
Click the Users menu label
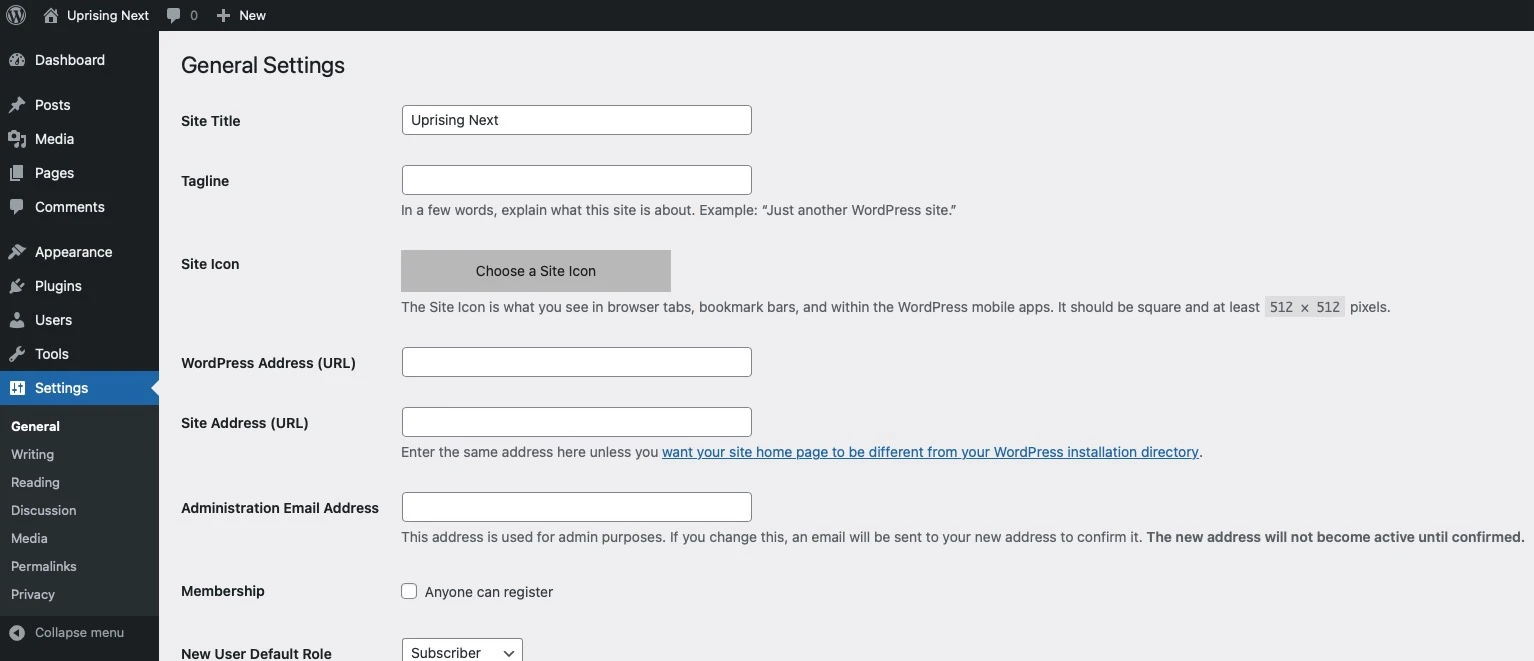(x=54, y=320)
